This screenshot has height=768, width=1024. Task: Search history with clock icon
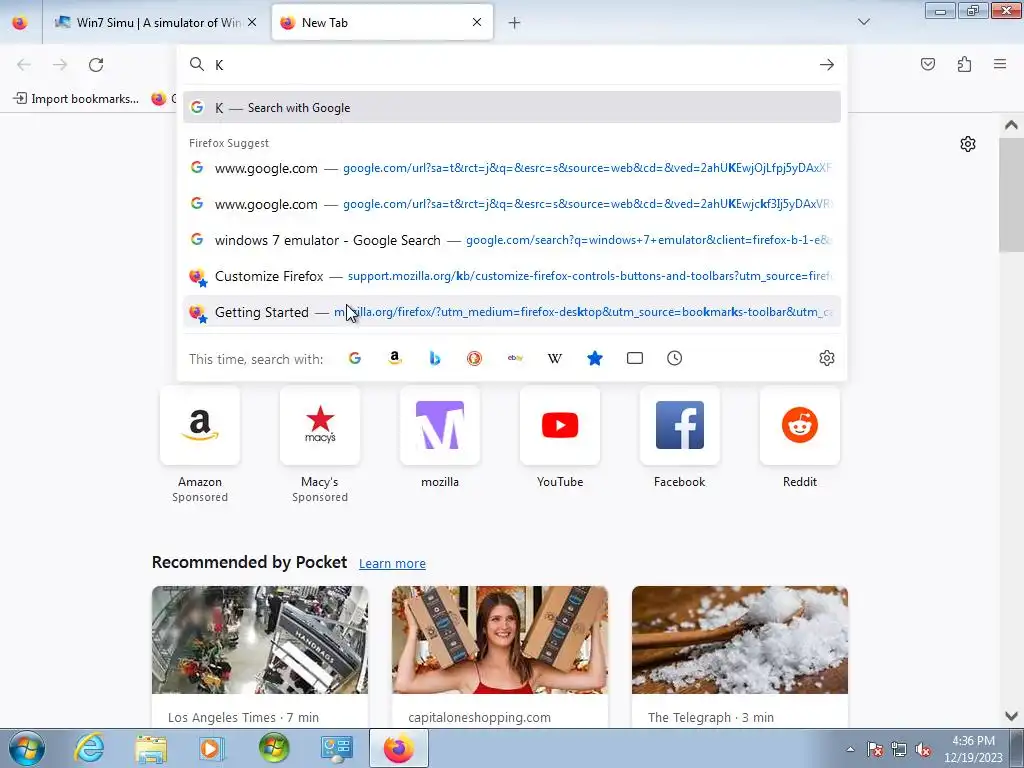(x=675, y=358)
